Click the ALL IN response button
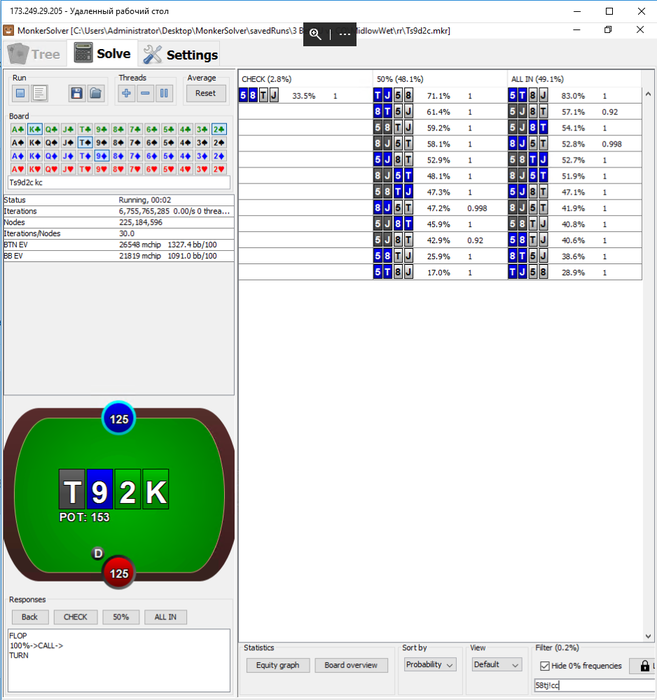This screenshot has width=657, height=700. pos(165,617)
